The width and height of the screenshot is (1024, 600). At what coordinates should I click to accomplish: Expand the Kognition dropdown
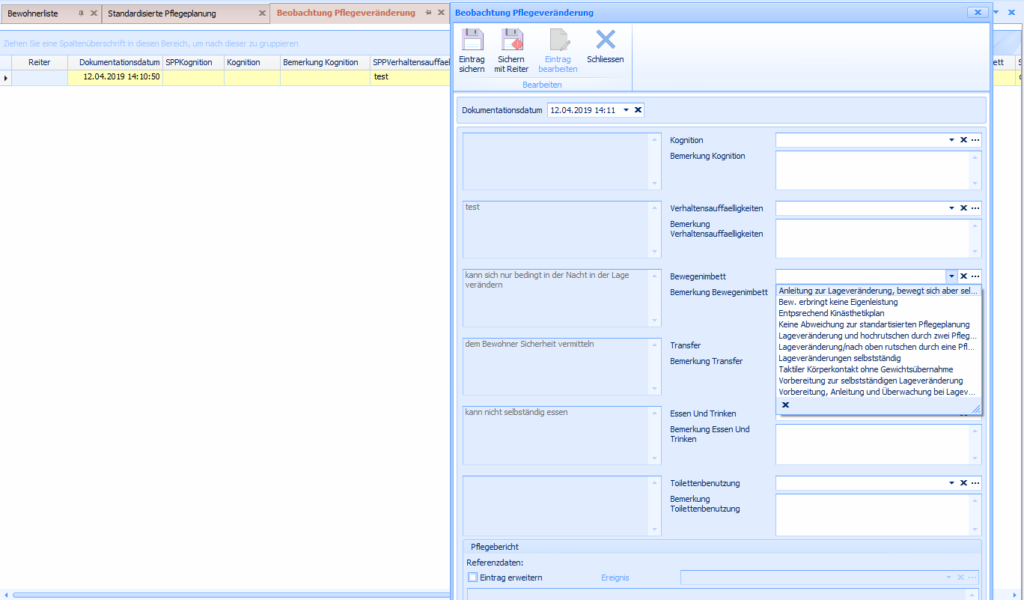952,140
